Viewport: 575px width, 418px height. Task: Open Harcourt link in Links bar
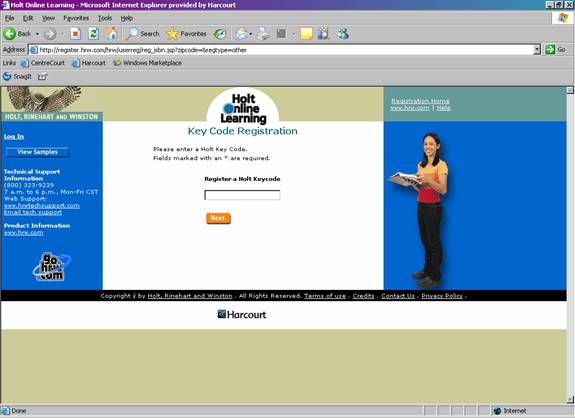89,63
